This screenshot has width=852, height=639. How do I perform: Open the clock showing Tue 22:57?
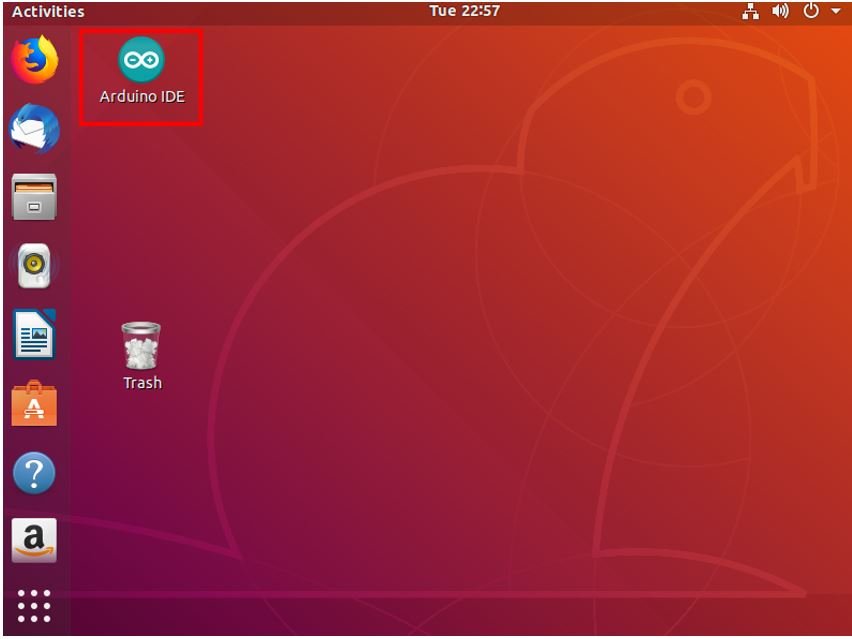pyautogui.click(x=465, y=11)
